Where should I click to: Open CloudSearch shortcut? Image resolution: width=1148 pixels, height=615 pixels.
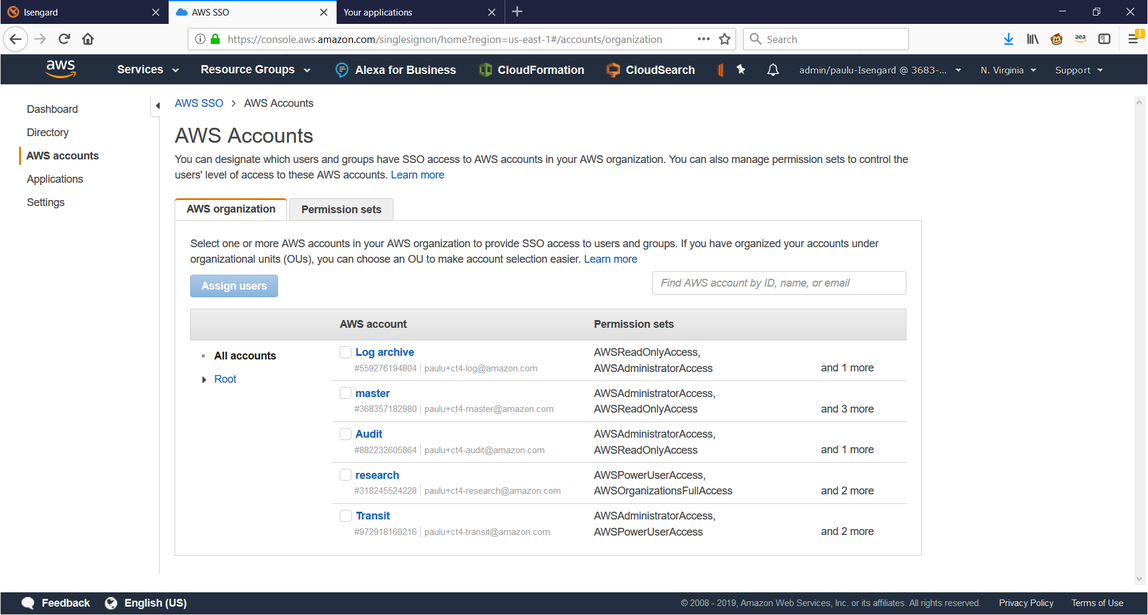coord(650,70)
